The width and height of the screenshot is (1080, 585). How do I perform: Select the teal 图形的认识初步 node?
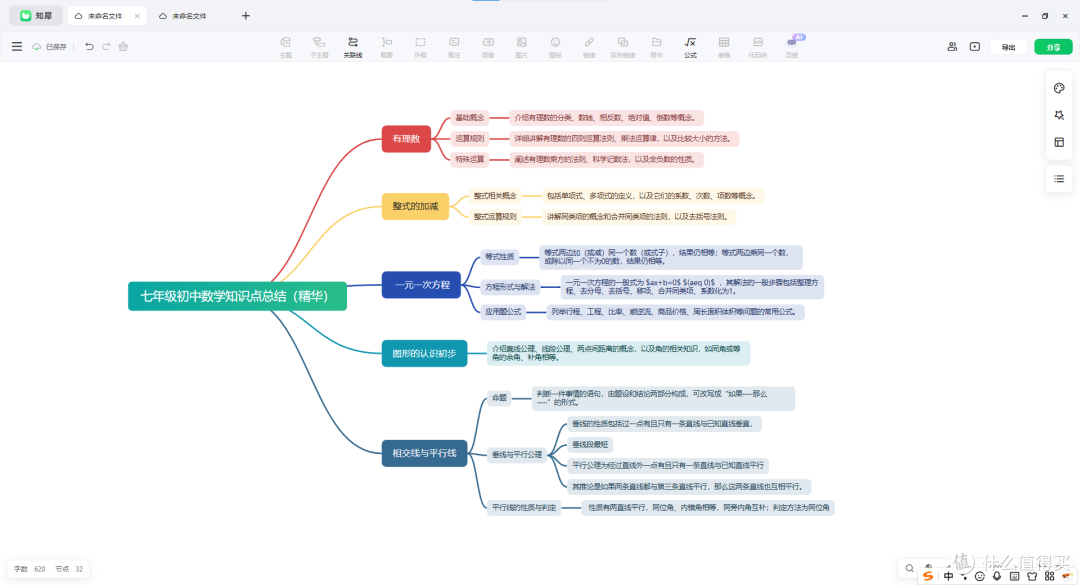tap(424, 353)
